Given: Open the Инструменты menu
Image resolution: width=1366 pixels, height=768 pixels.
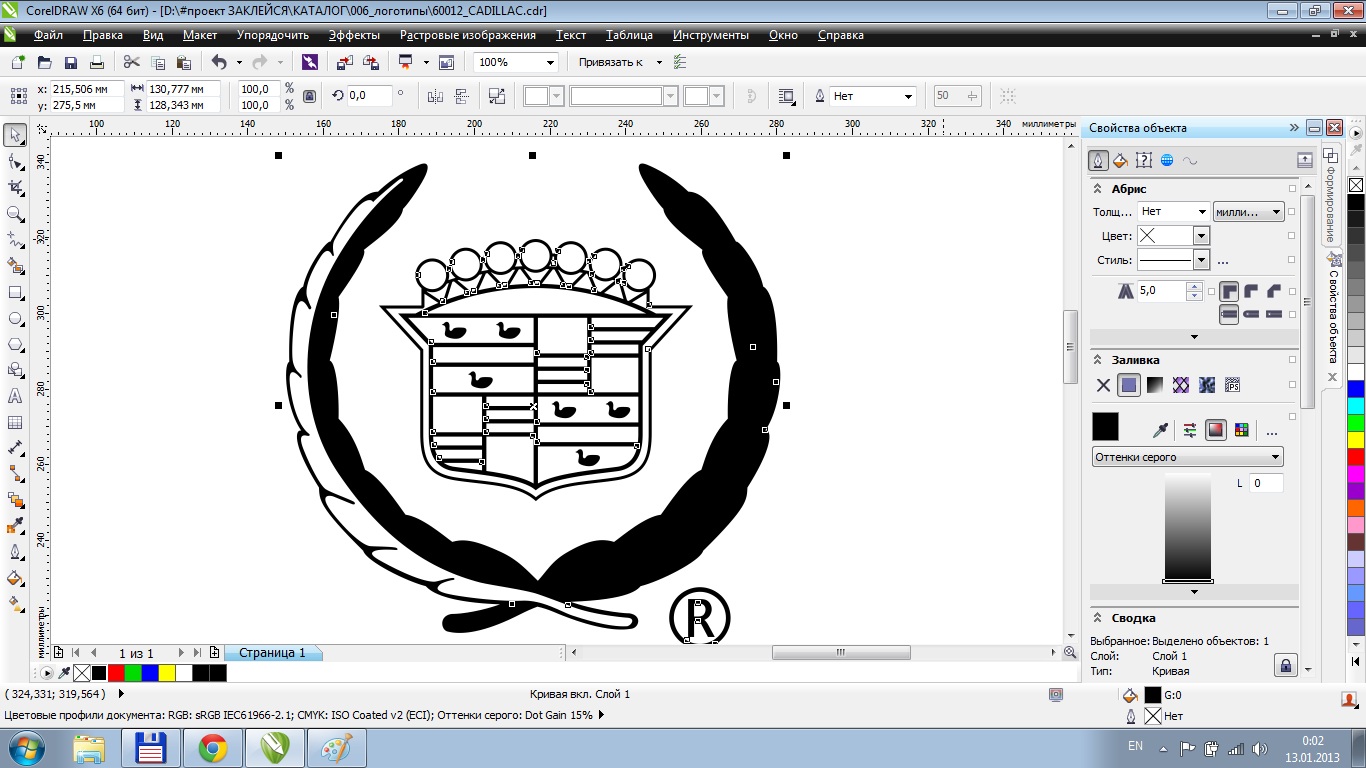Looking at the screenshot, I should (x=710, y=35).
